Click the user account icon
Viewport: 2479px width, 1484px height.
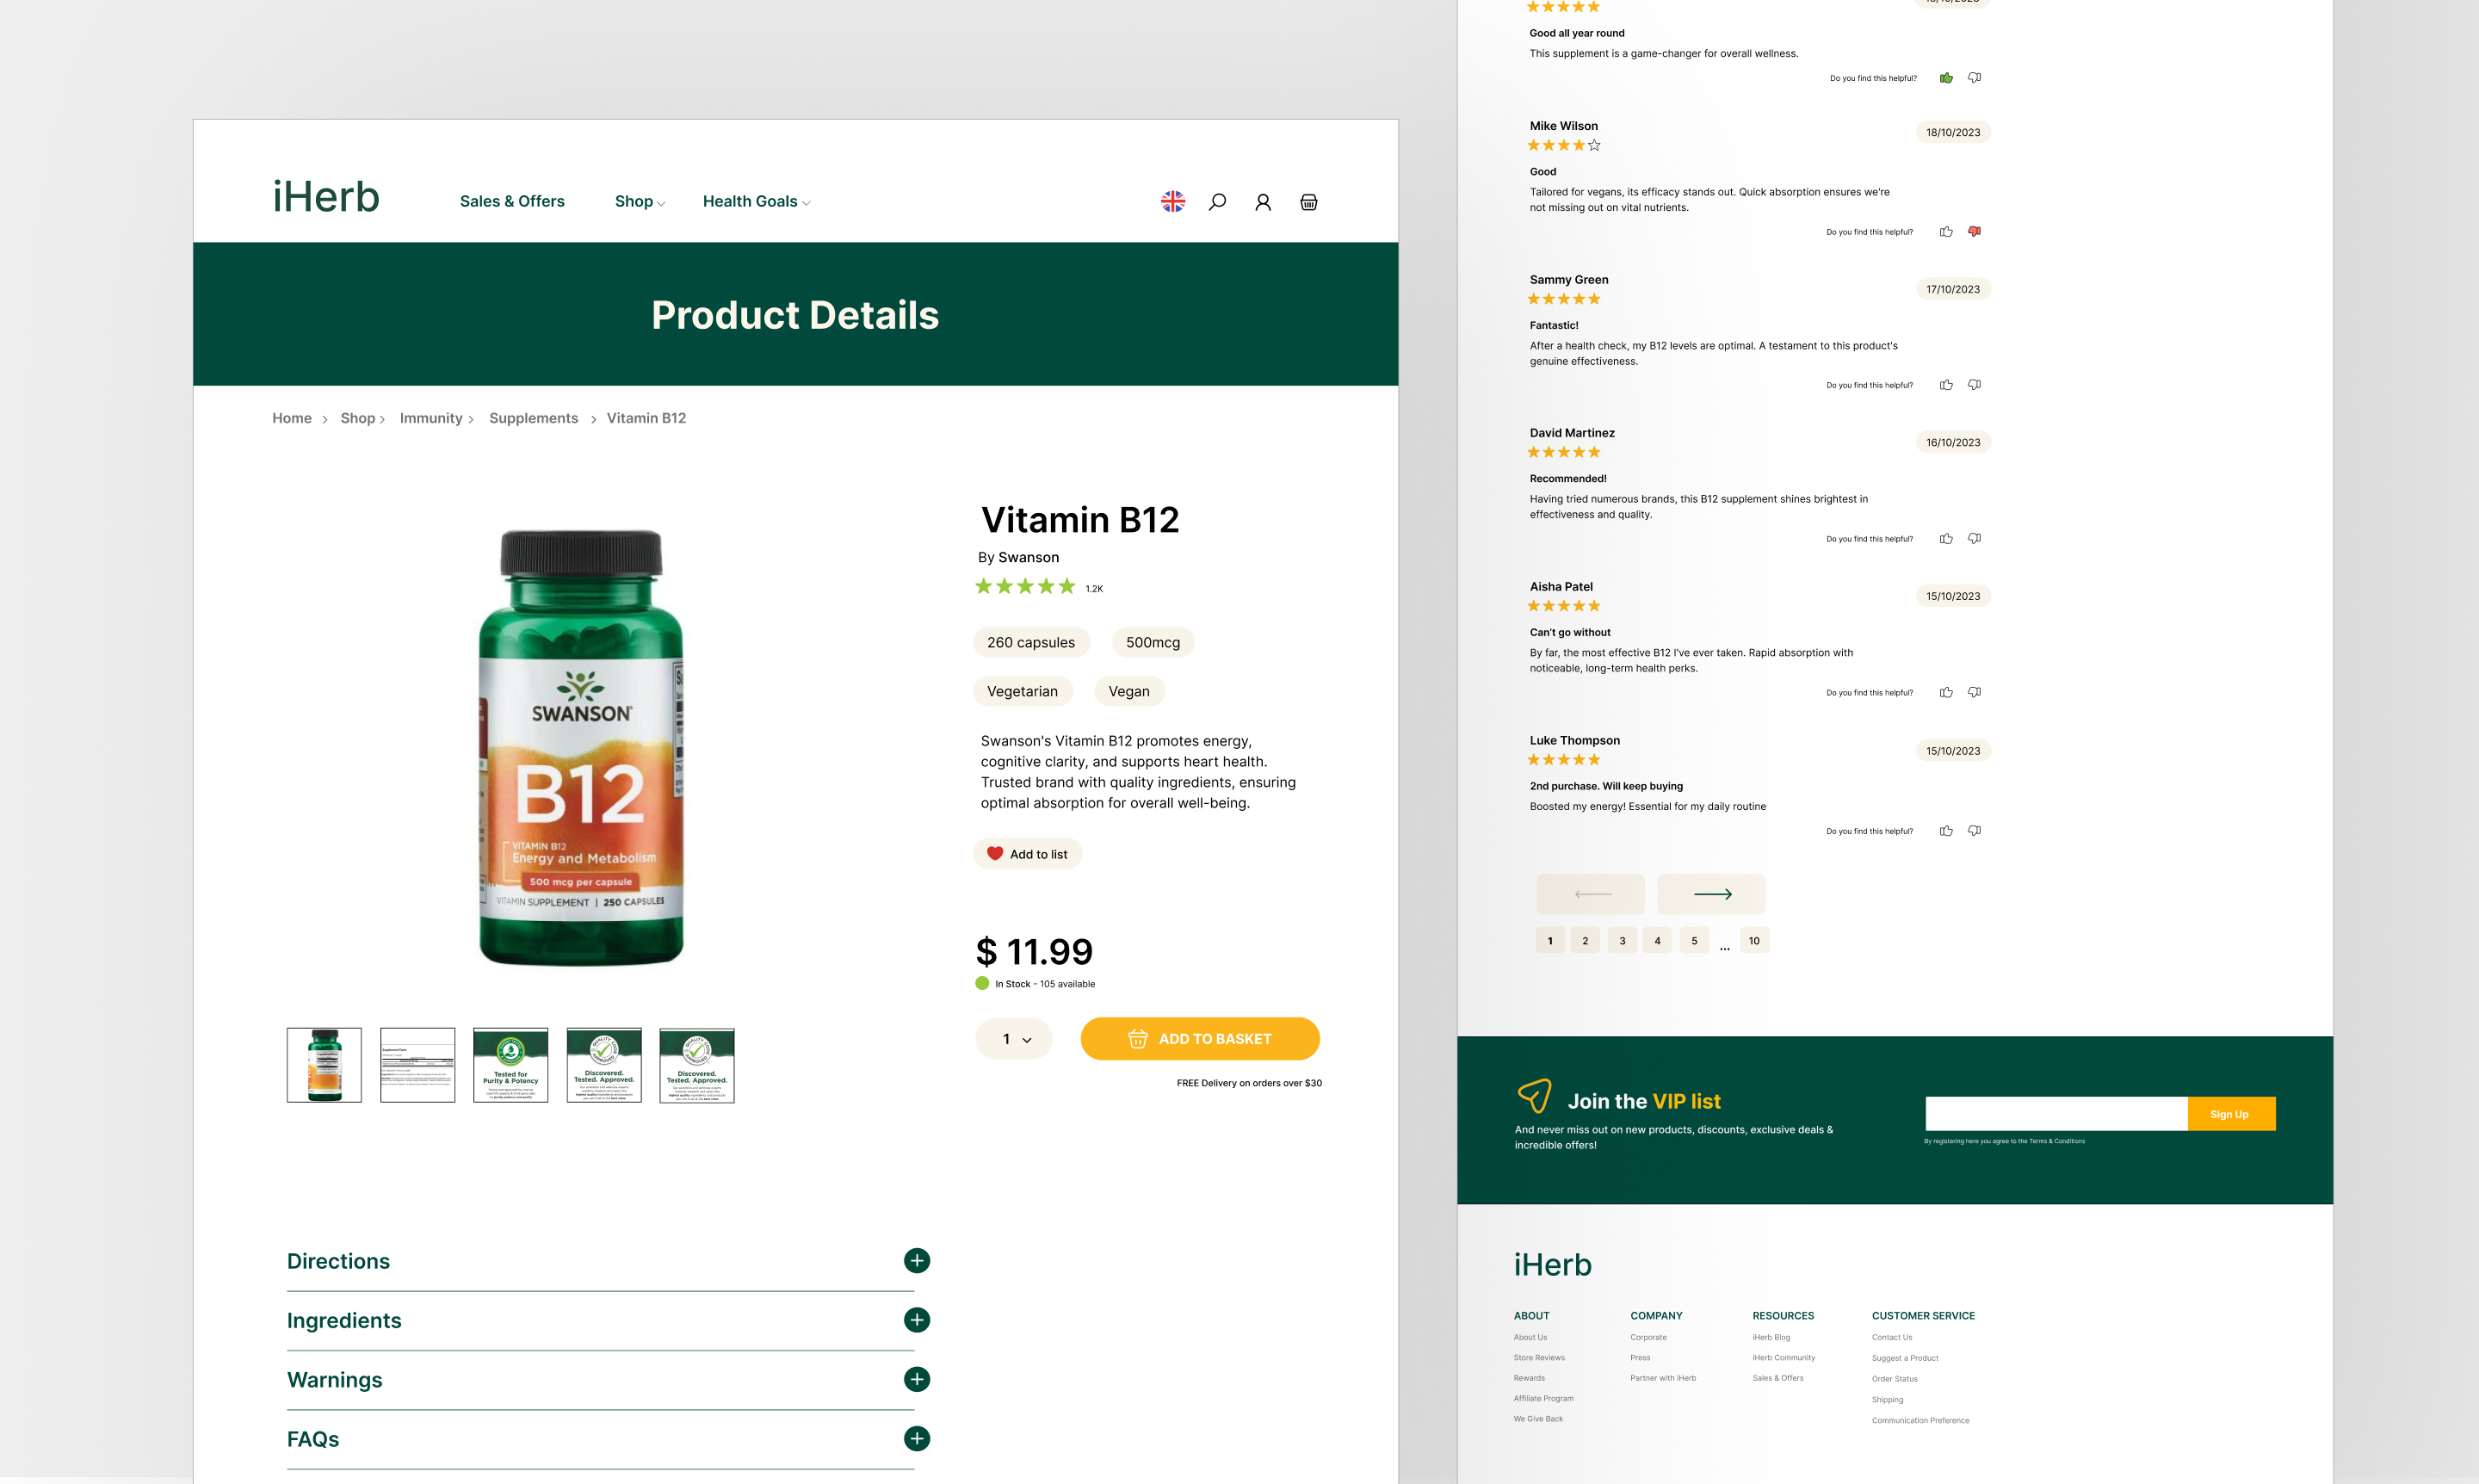1263,202
